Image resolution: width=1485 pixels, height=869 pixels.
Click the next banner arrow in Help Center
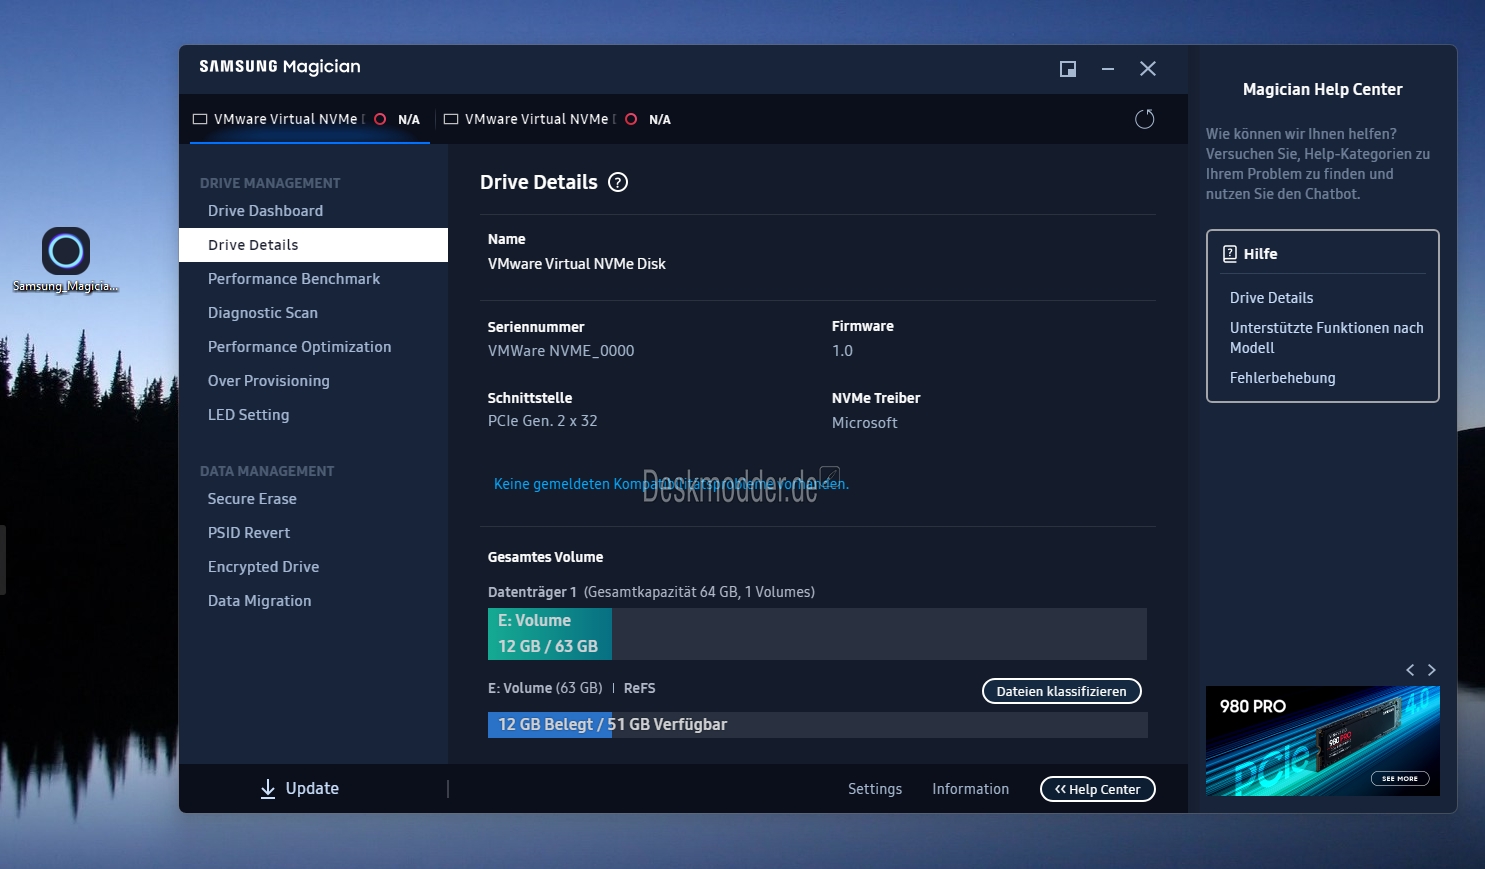(1432, 670)
